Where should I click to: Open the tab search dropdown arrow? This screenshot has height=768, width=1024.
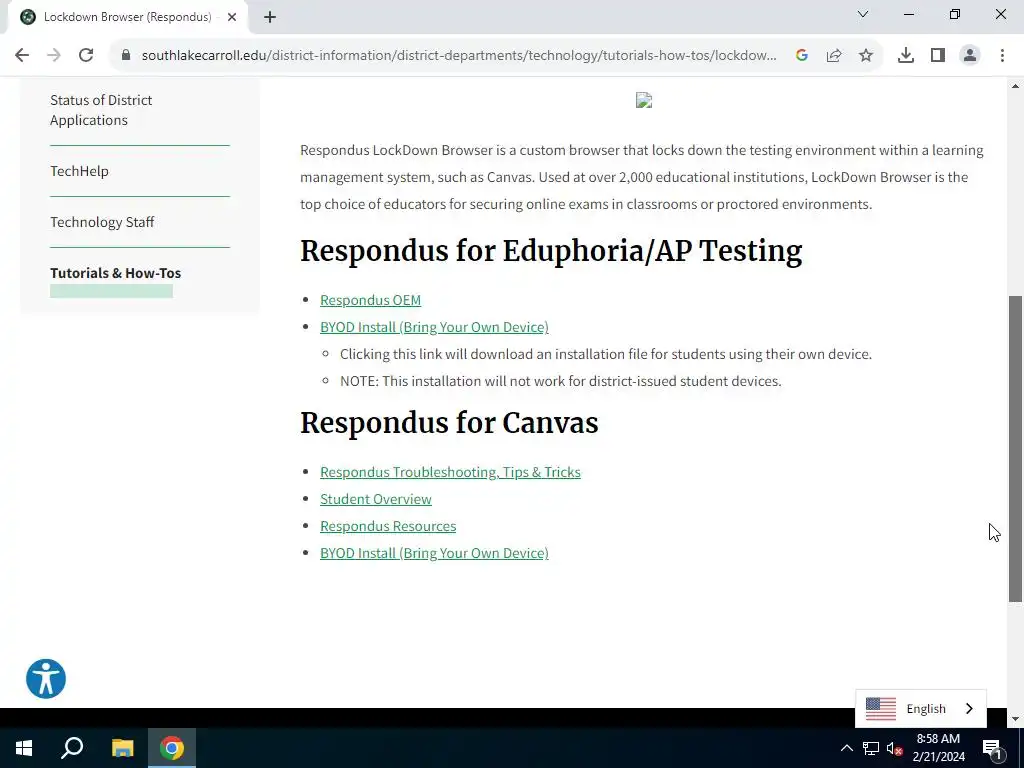pos(863,14)
